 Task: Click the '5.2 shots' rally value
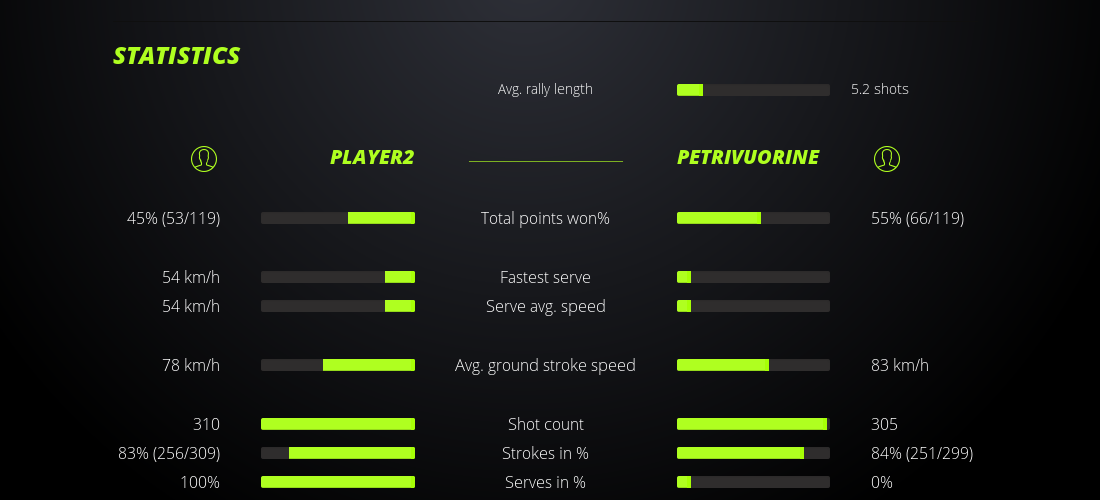pos(880,89)
